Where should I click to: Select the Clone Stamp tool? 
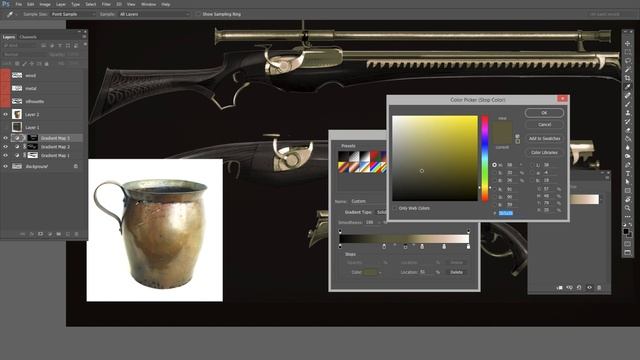tap(627, 113)
